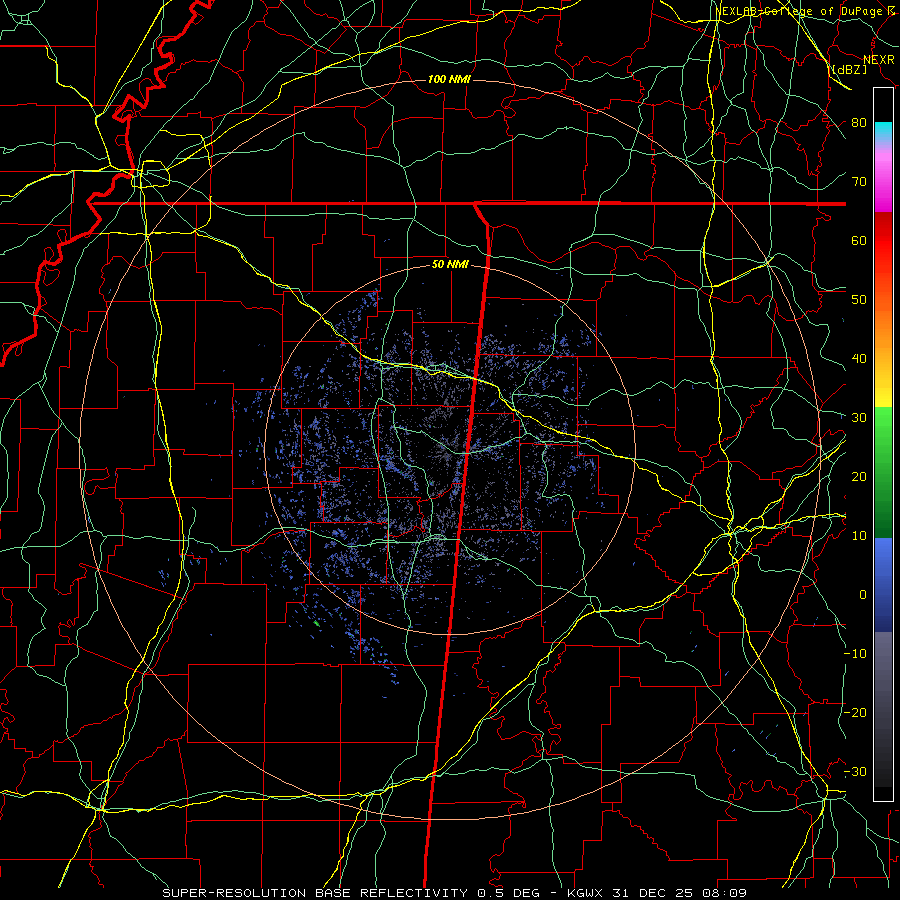Image resolution: width=900 pixels, height=900 pixels.
Task: Click the 20 value on the dBZ scale
Action: pyautogui.click(x=859, y=476)
